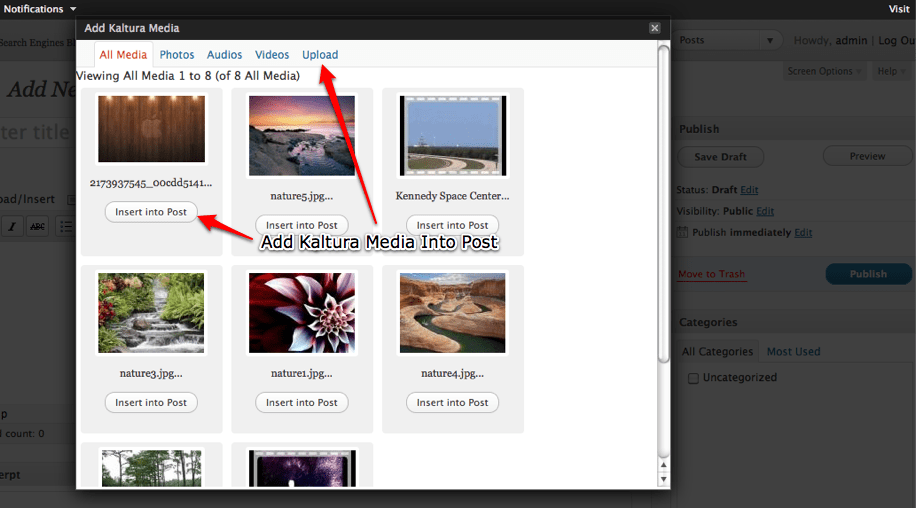Click the admin user link
This screenshot has width=916, height=508.
pos(851,40)
